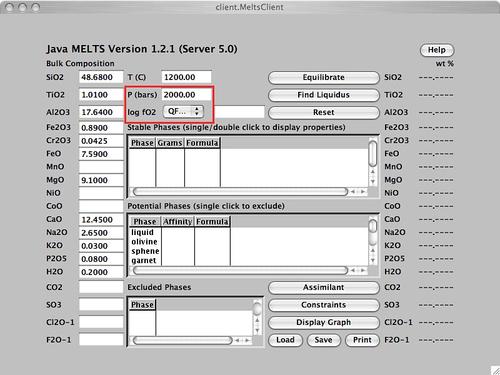Image resolution: width=500 pixels, height=375 pixels.
Task: Click Potential Phases horizontal scrollbar thumb
Action: point(240,270)
